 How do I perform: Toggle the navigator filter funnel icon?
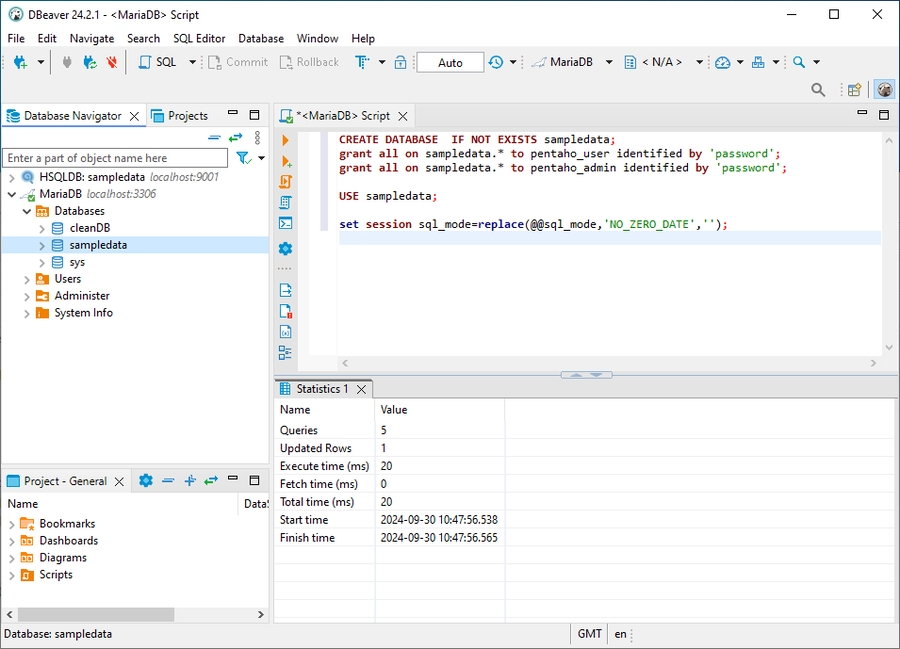coord(242,158)
